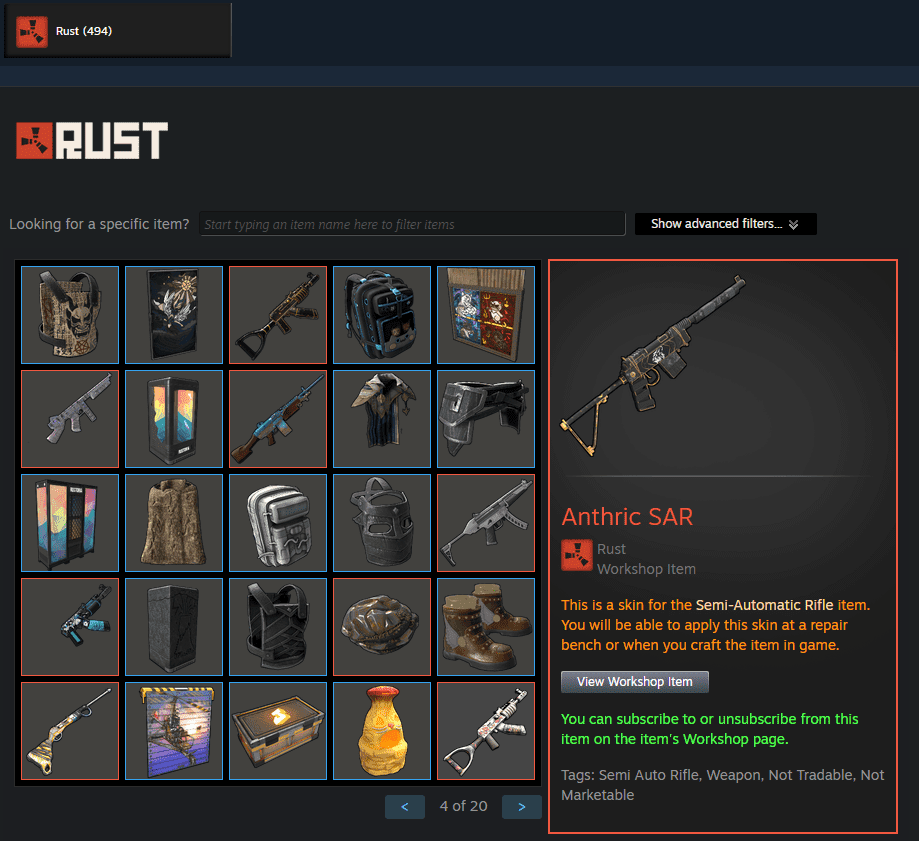The height and width of the screenshot is (841, 919).
Task: Expand Show advanced filters dropdown
Action: (x=726, y=224)
